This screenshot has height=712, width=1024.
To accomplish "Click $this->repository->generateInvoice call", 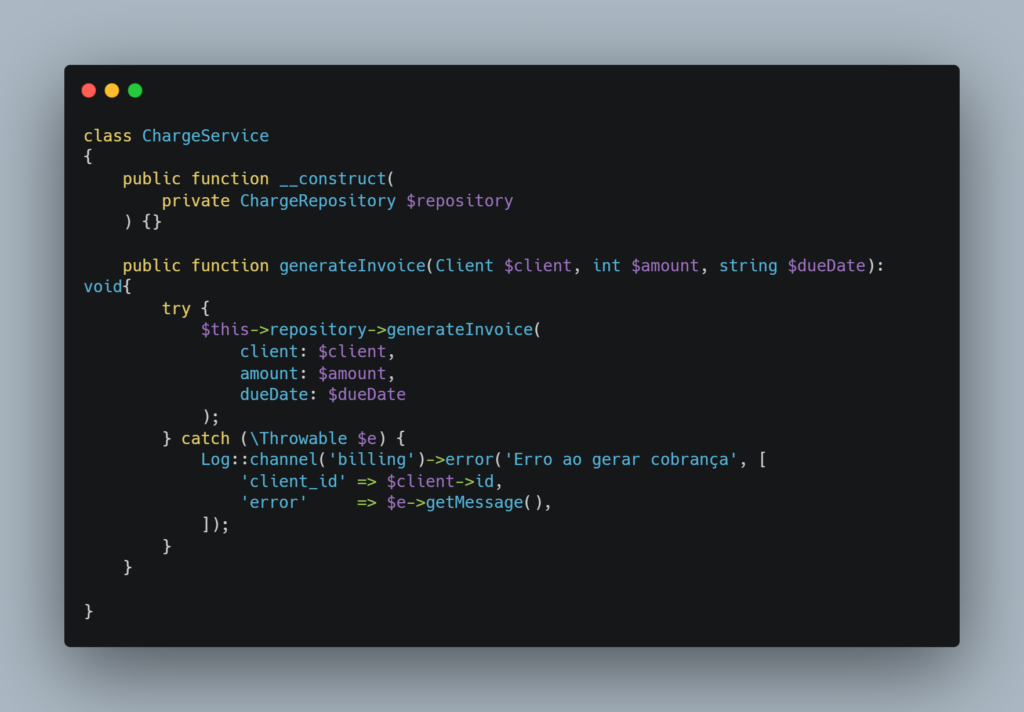I will (x=367, y=330).
